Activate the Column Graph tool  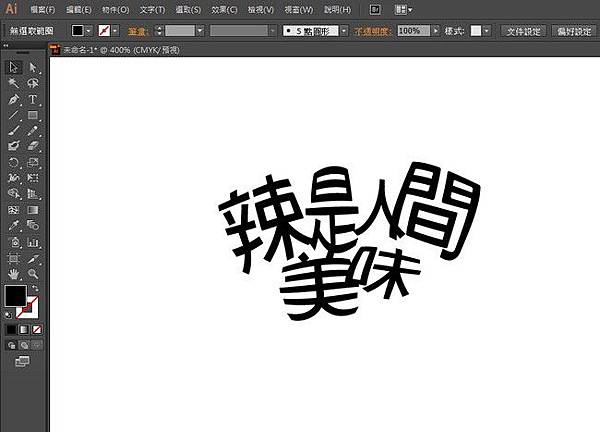point(33,242)
